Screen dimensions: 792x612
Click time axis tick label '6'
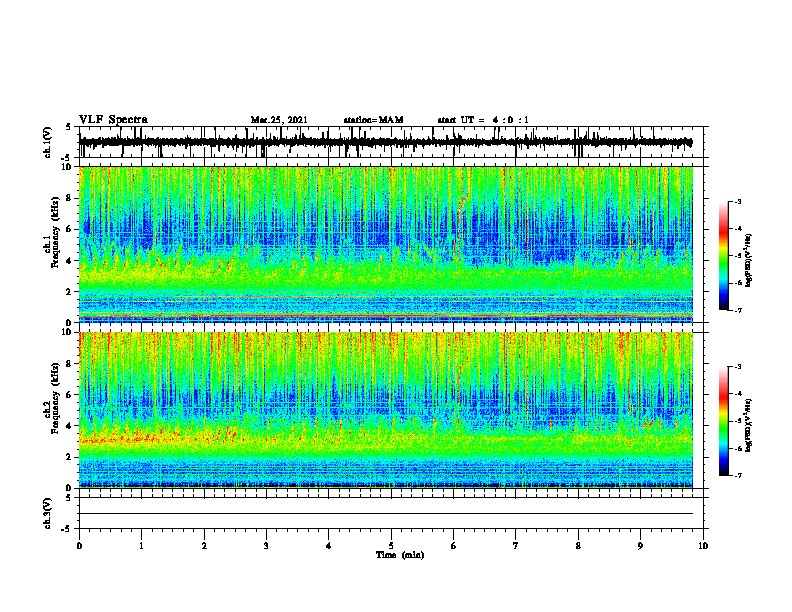tap(454, 546)
